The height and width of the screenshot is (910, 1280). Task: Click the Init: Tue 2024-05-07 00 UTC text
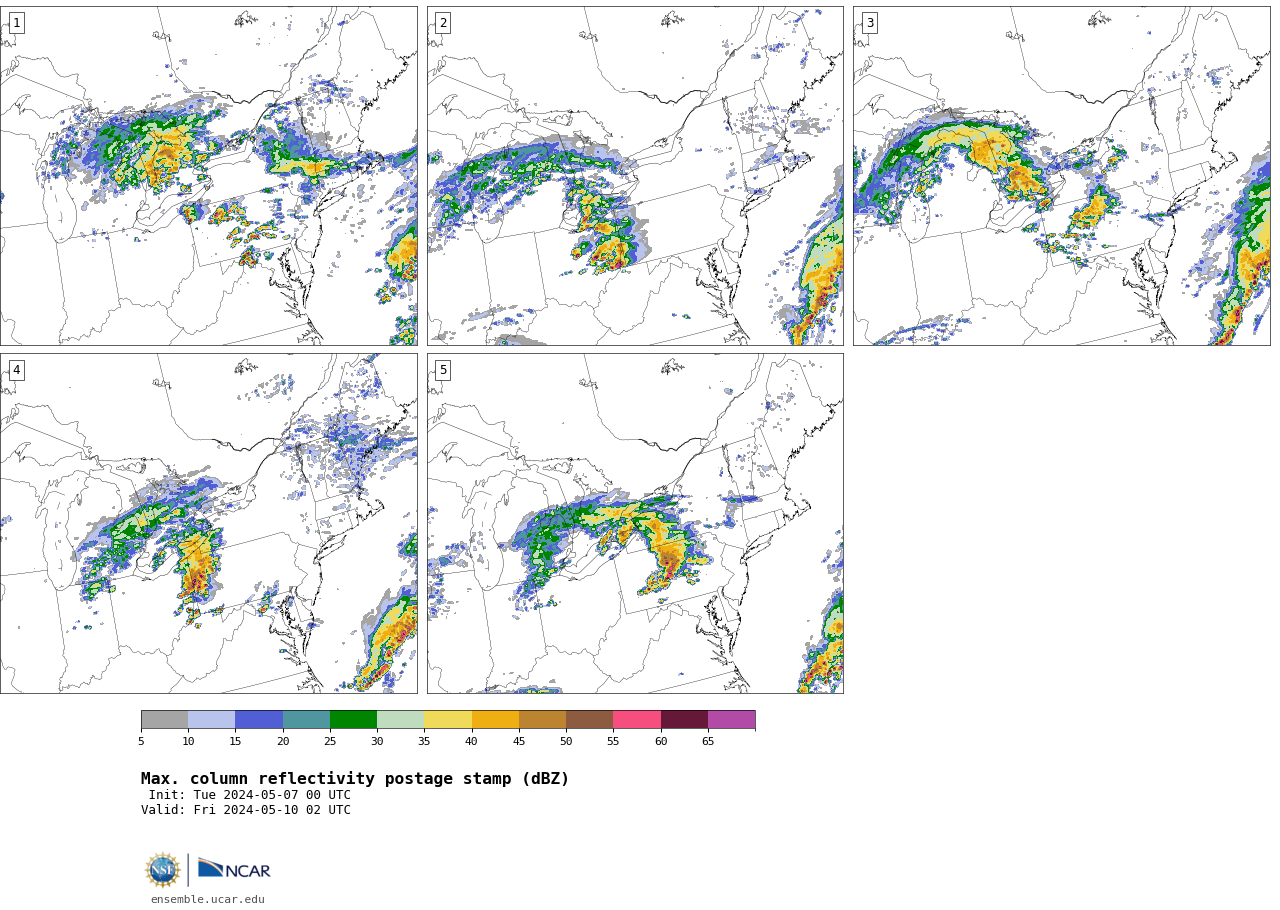(x=250, y=795)
